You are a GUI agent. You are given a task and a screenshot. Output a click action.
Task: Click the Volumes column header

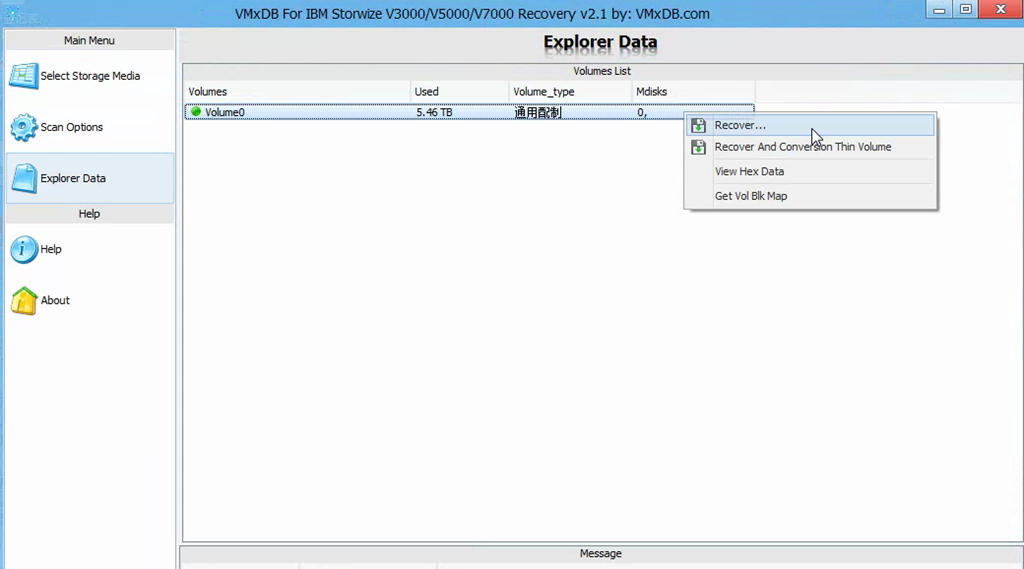[x=296, y=91]
